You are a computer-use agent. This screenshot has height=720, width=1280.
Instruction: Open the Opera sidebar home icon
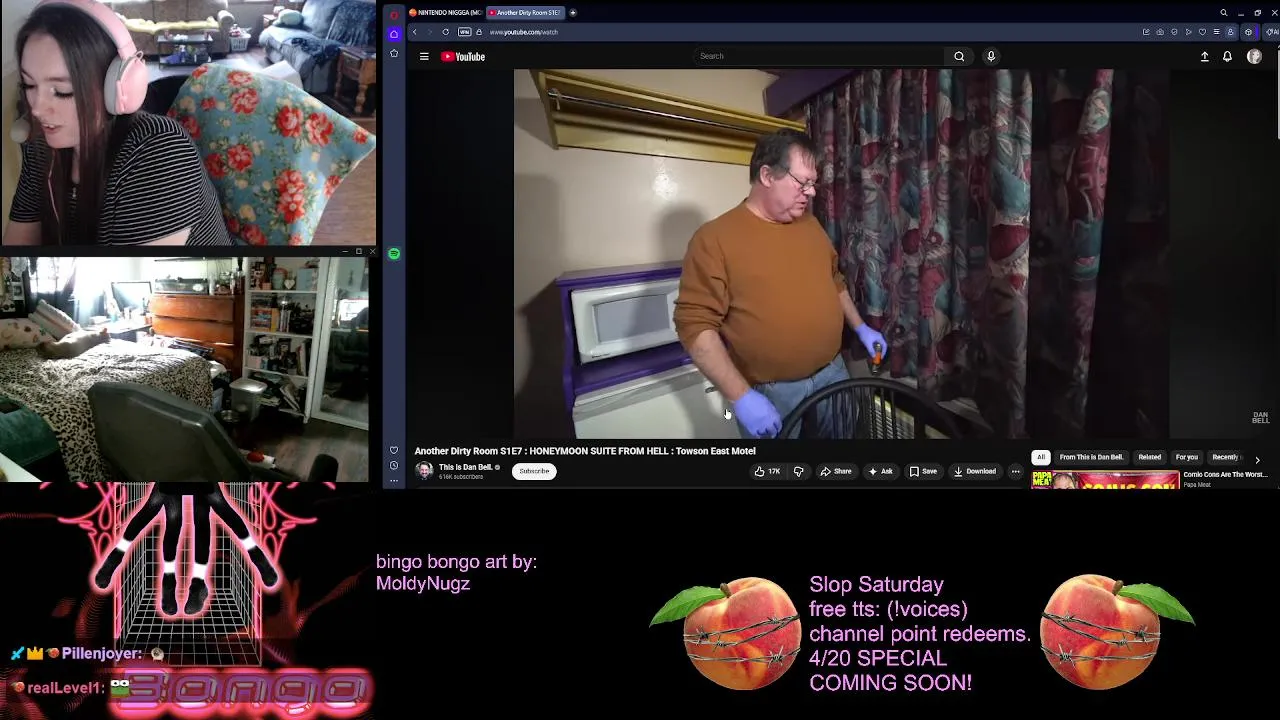pyautogui.click(x=394, y=34)
